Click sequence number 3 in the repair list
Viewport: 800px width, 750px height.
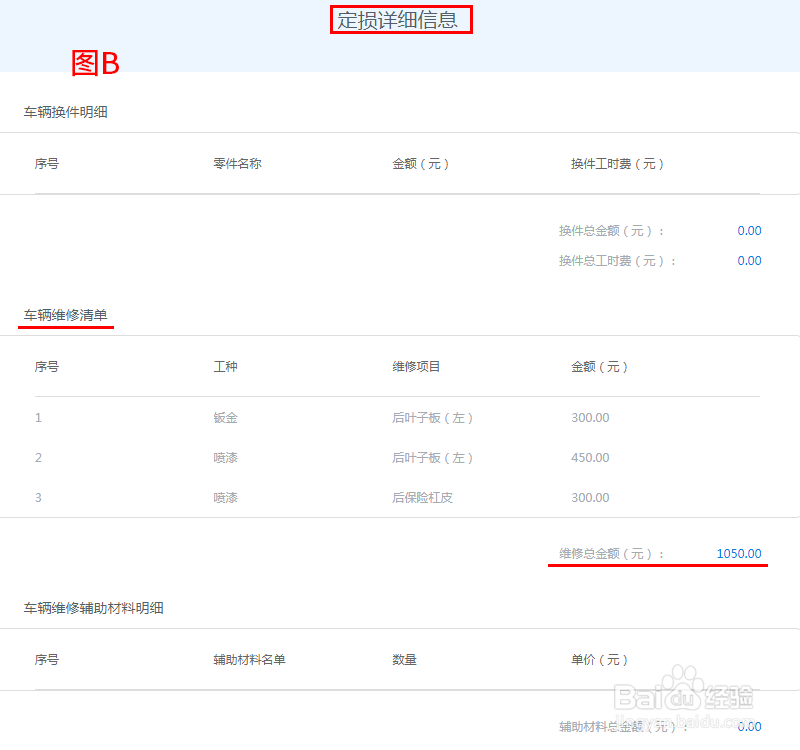38,497
